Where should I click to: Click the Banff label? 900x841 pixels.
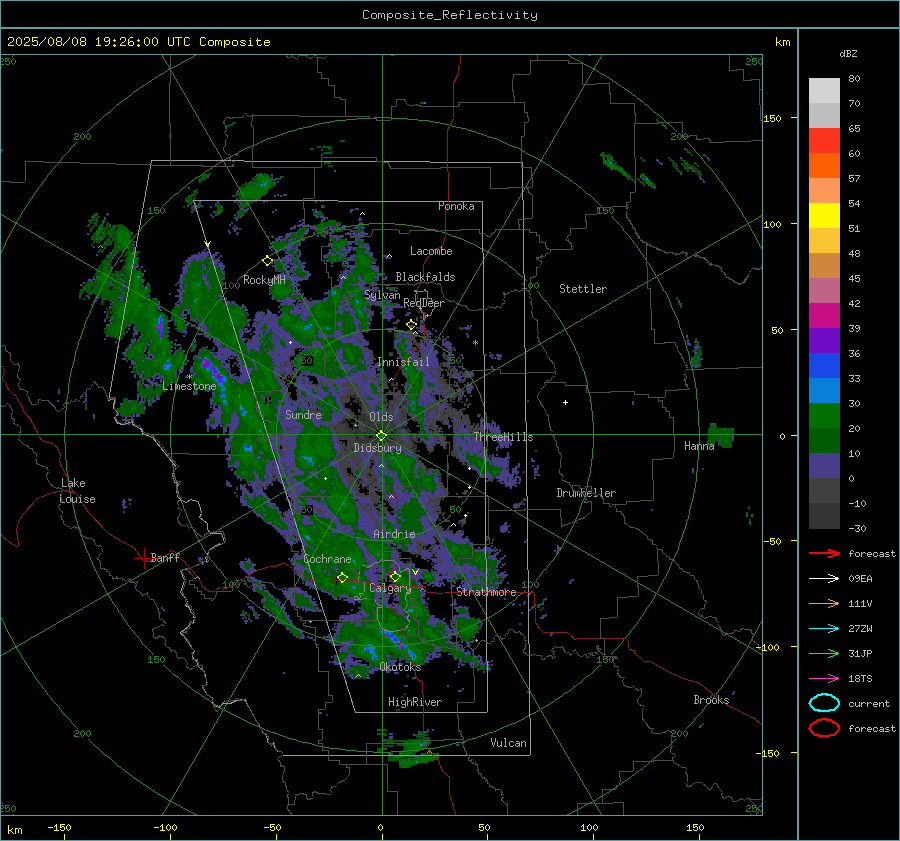(165, 557)
